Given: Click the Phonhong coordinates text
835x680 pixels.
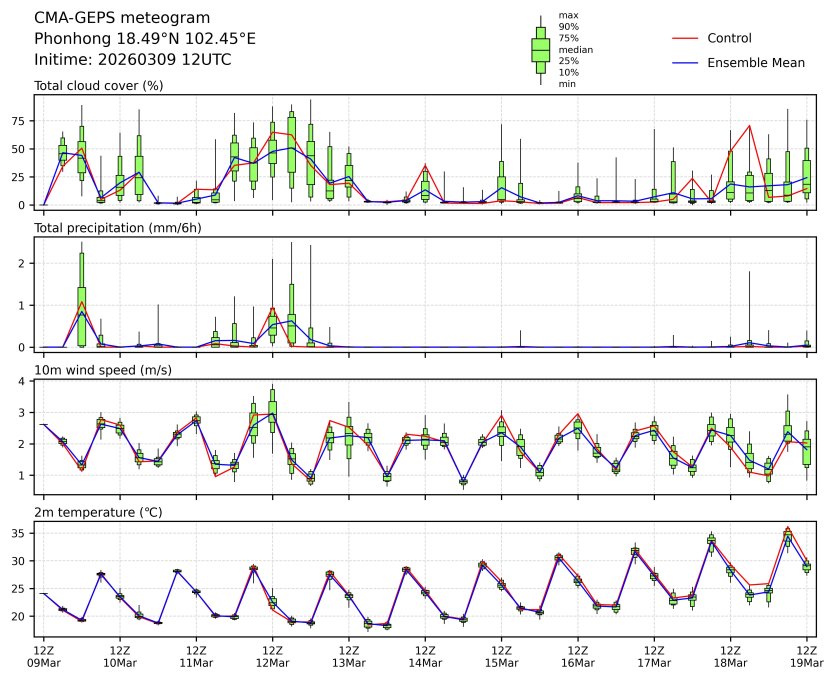Looking at the screenshot, I should pyautogui.click(x=145, y=38).
